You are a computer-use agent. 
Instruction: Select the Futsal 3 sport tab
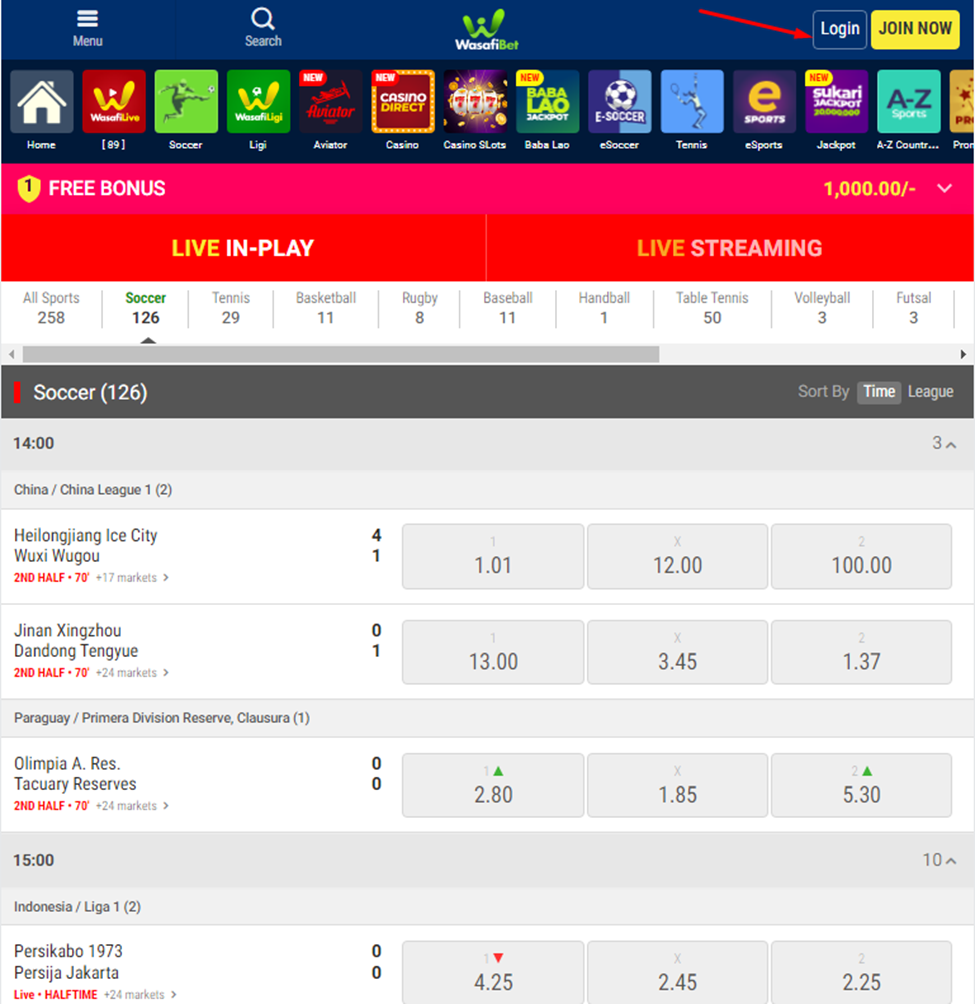914,308
